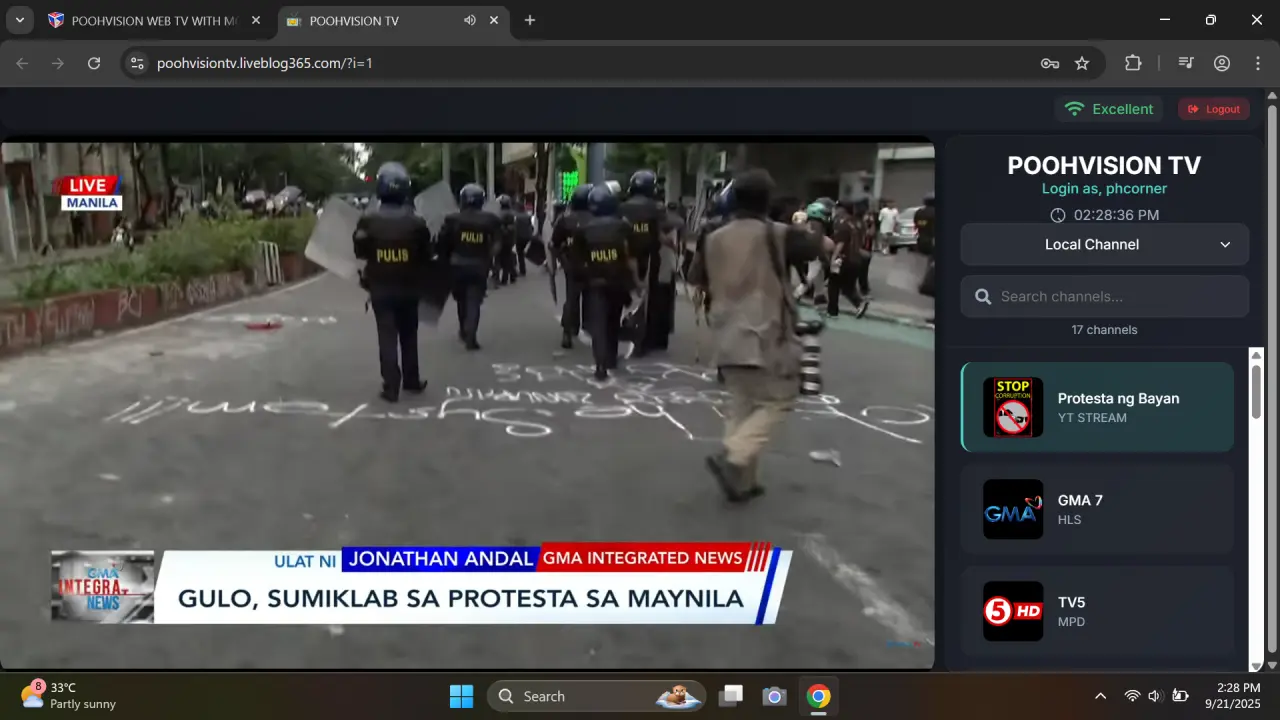The height and width of the screenshot is (720, 1280).
Task: Open the Chrome three-dot menu
Action: [x=1258, y=63]
